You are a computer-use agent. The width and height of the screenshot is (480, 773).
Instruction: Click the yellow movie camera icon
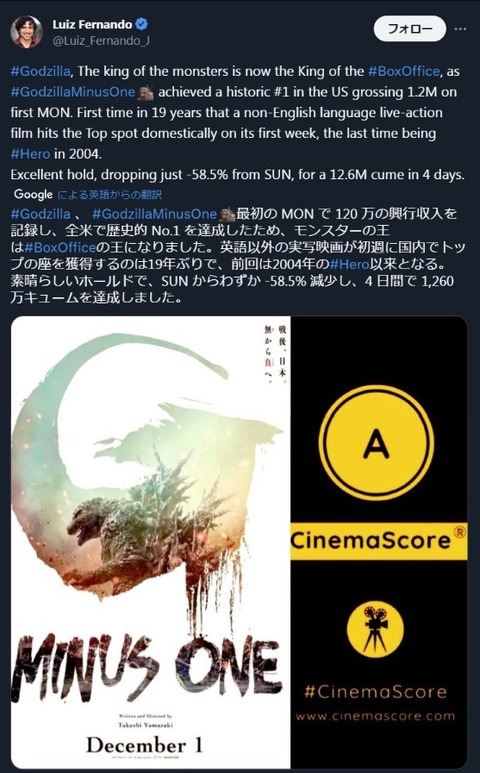click(376, 629)
